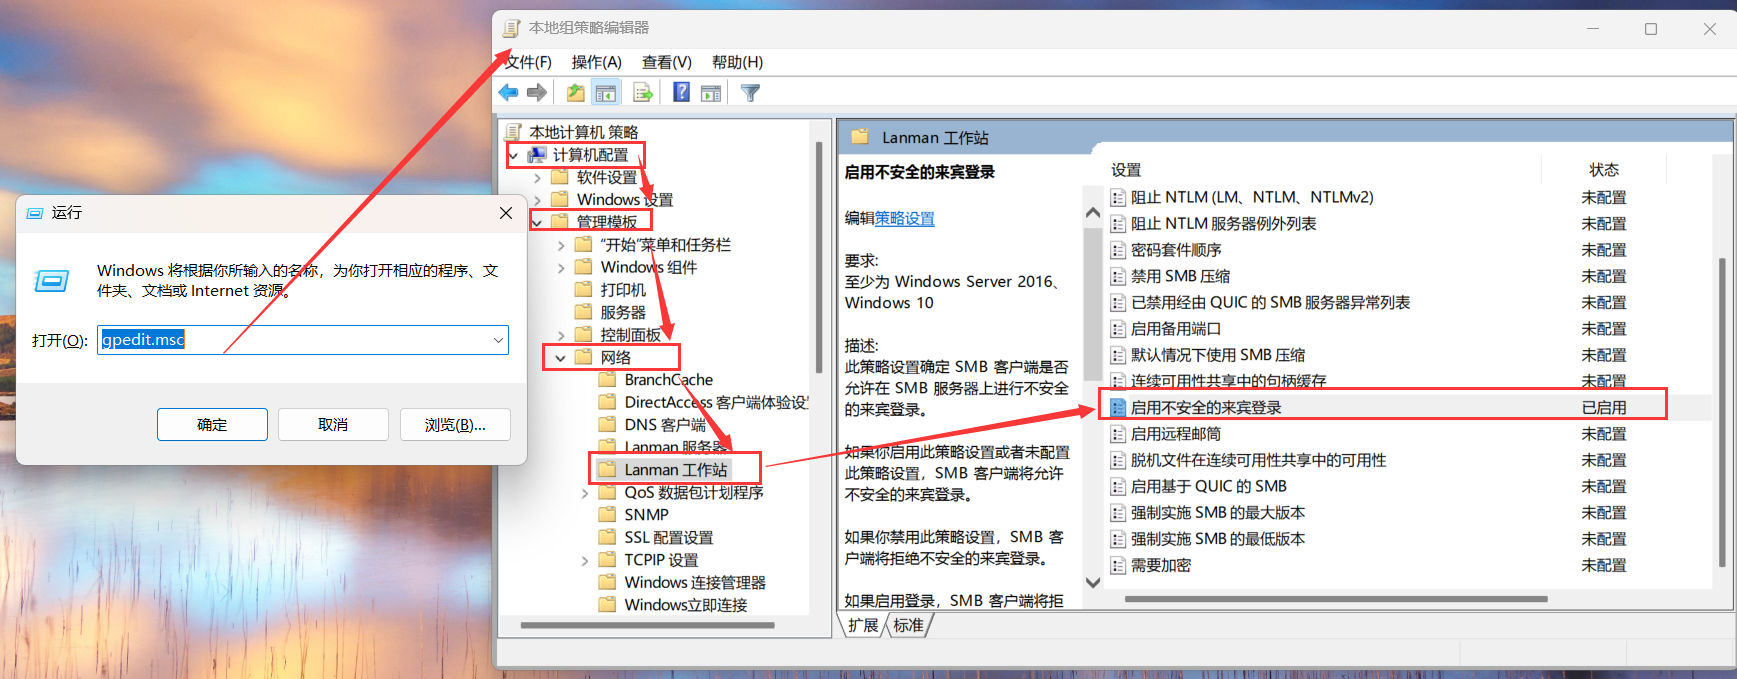
Task: Expand the Windows 组件 tree node
Action: [561, 267]
